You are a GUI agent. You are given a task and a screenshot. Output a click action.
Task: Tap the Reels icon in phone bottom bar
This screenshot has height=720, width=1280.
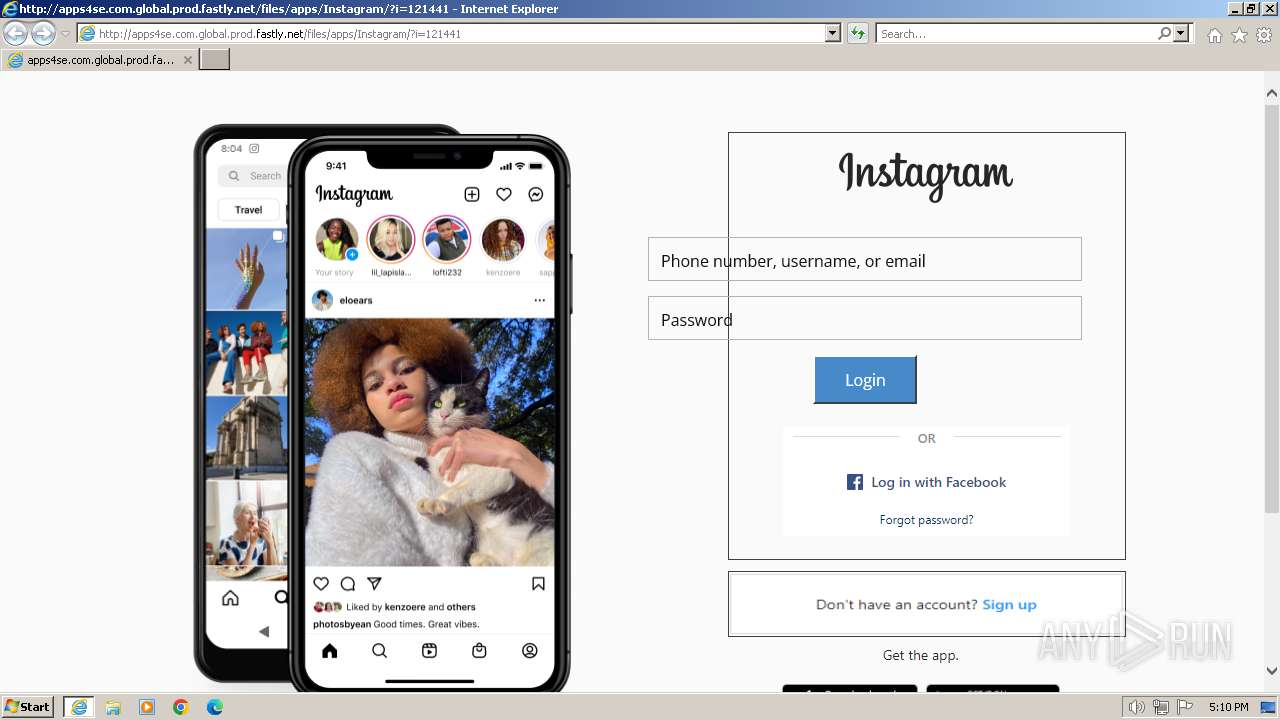tap(429, 651)
